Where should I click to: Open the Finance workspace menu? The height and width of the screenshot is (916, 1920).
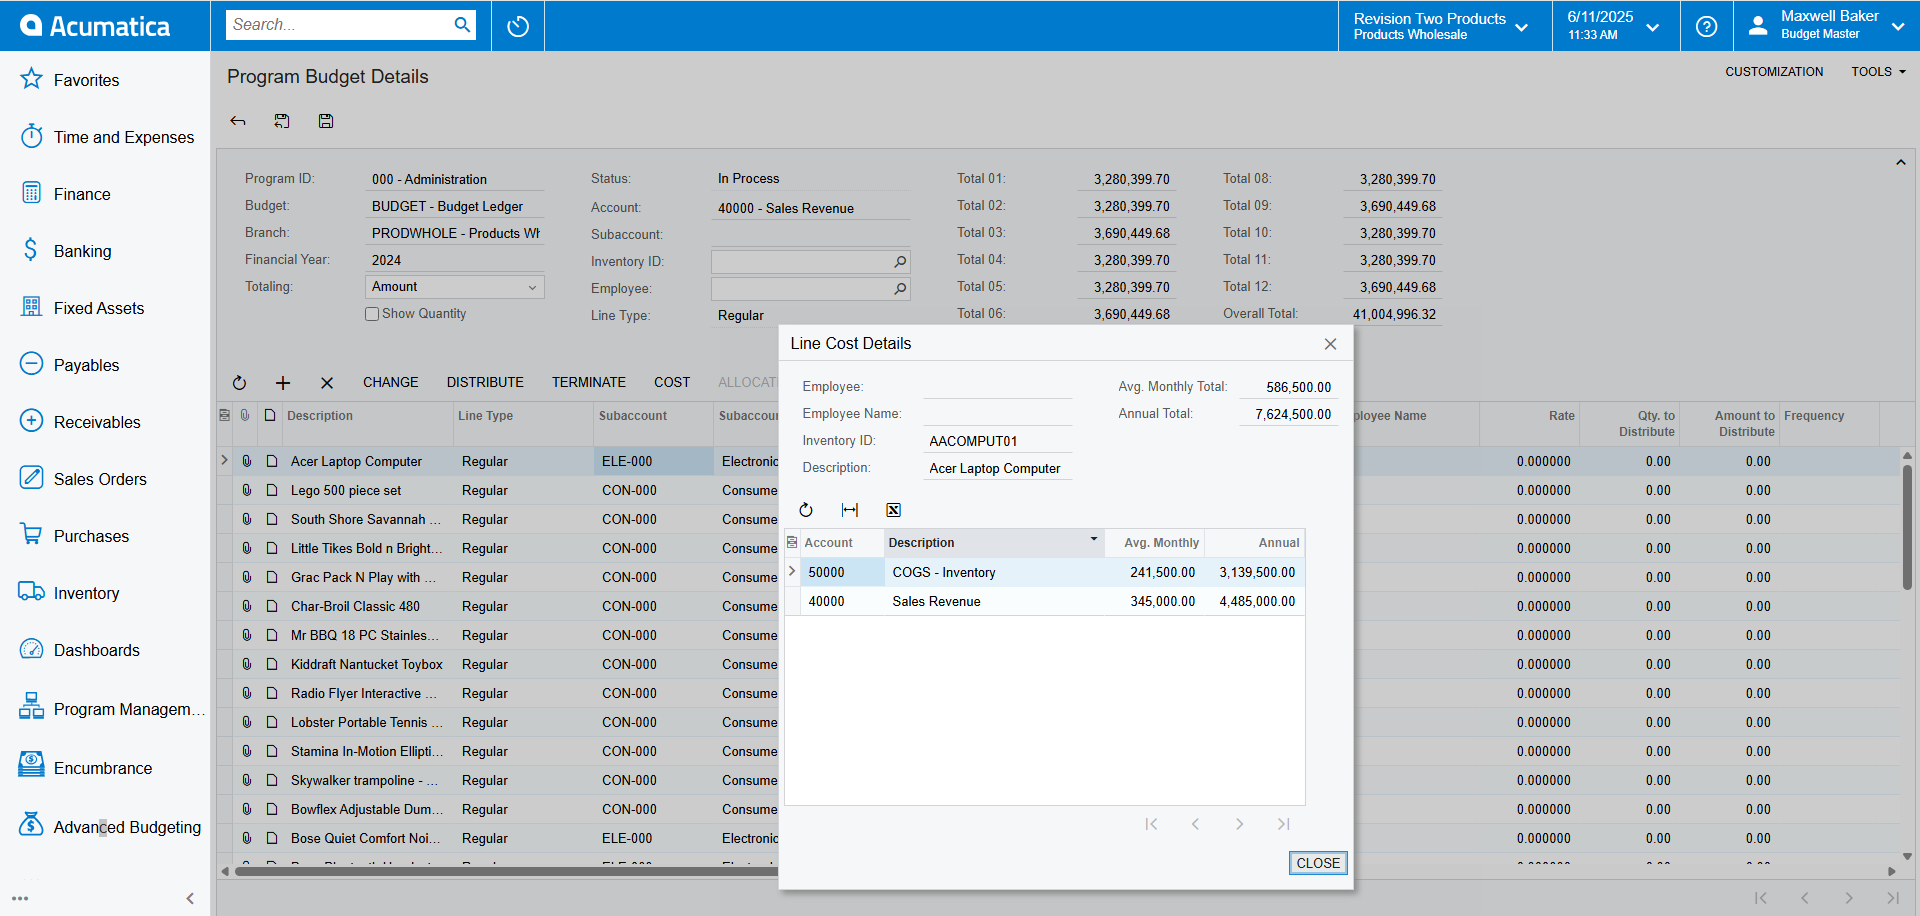pos(82,194)
